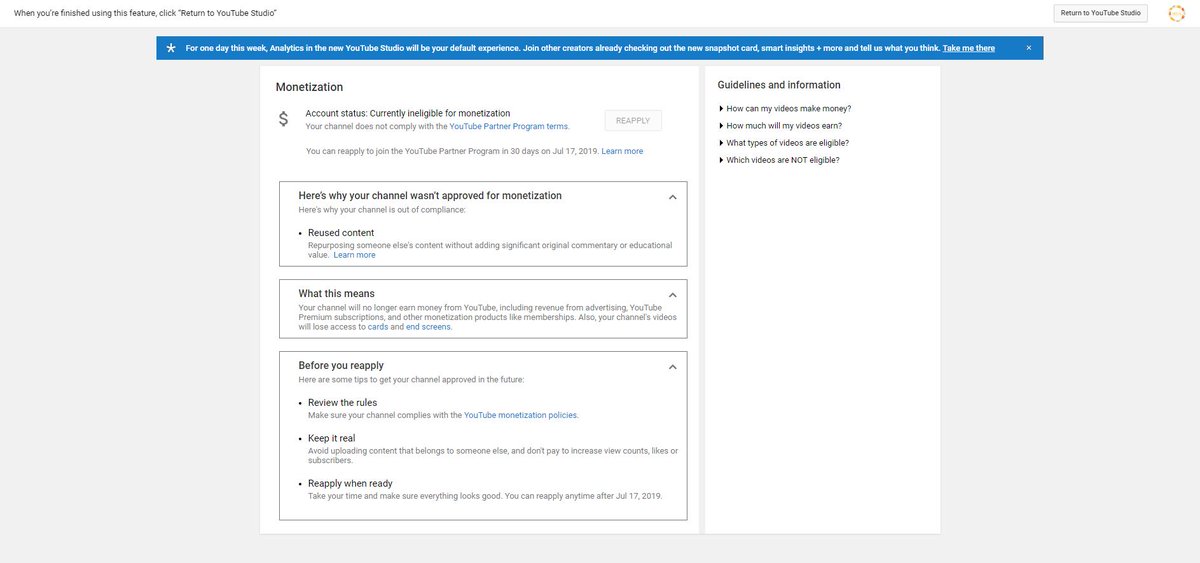Click the Reused content bullet text

(x=341, y=233)
